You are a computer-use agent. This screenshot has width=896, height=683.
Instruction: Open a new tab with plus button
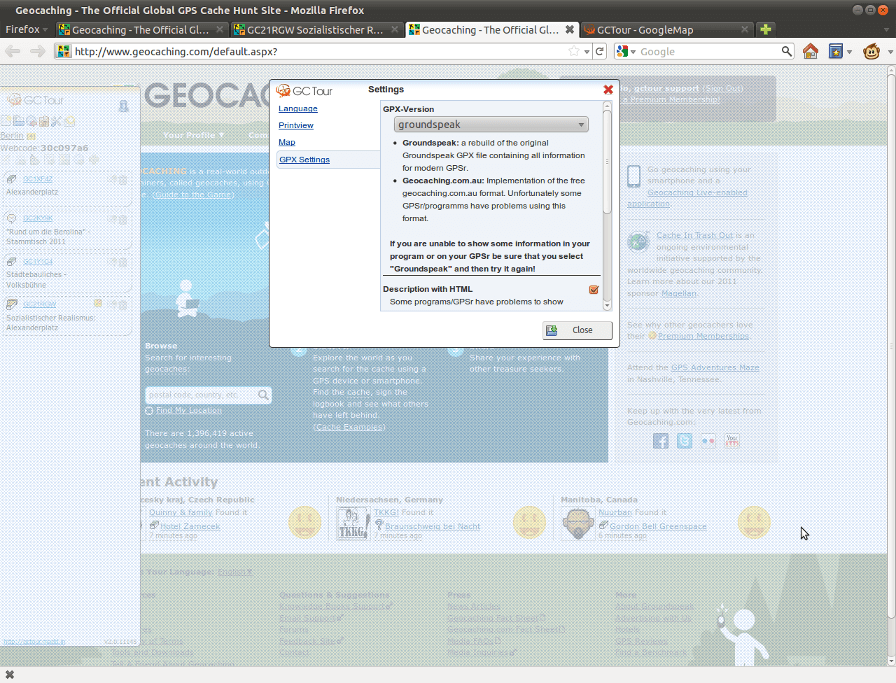[766, 30]
